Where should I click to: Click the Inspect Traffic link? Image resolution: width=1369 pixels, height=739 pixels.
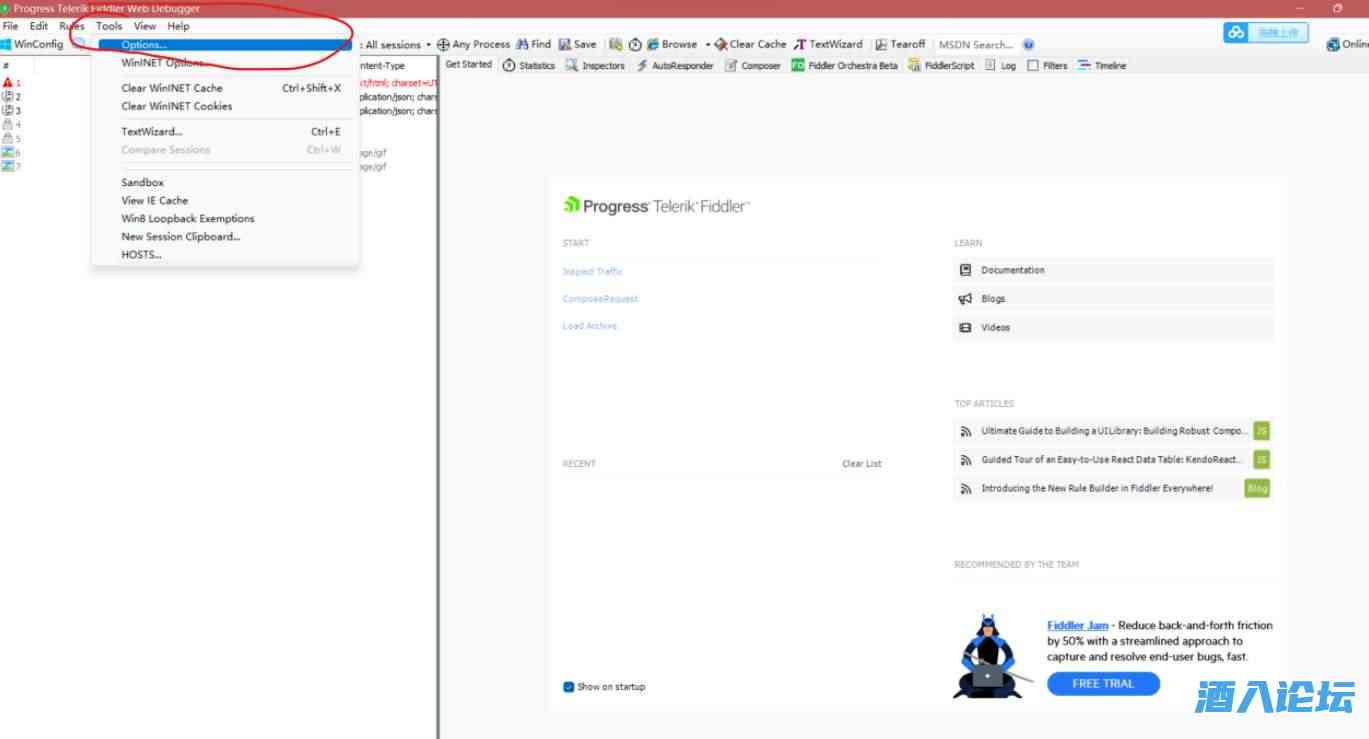(593, 272)
